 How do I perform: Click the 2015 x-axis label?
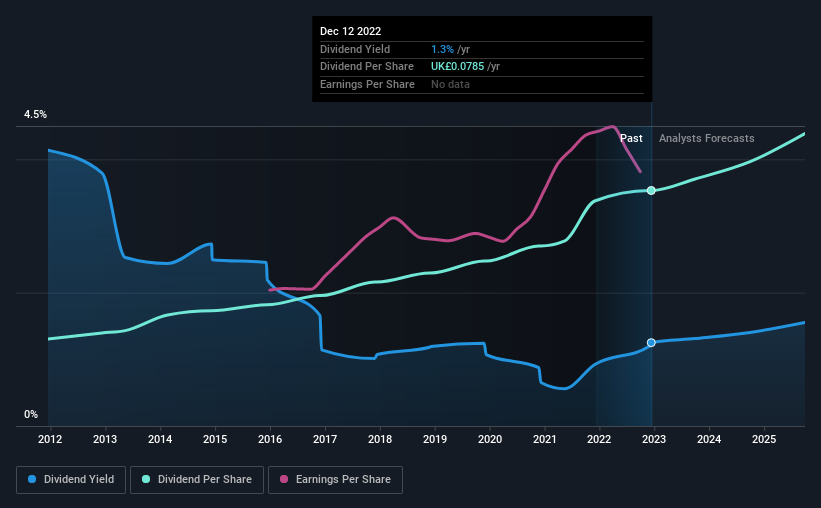tap(215, 439)
